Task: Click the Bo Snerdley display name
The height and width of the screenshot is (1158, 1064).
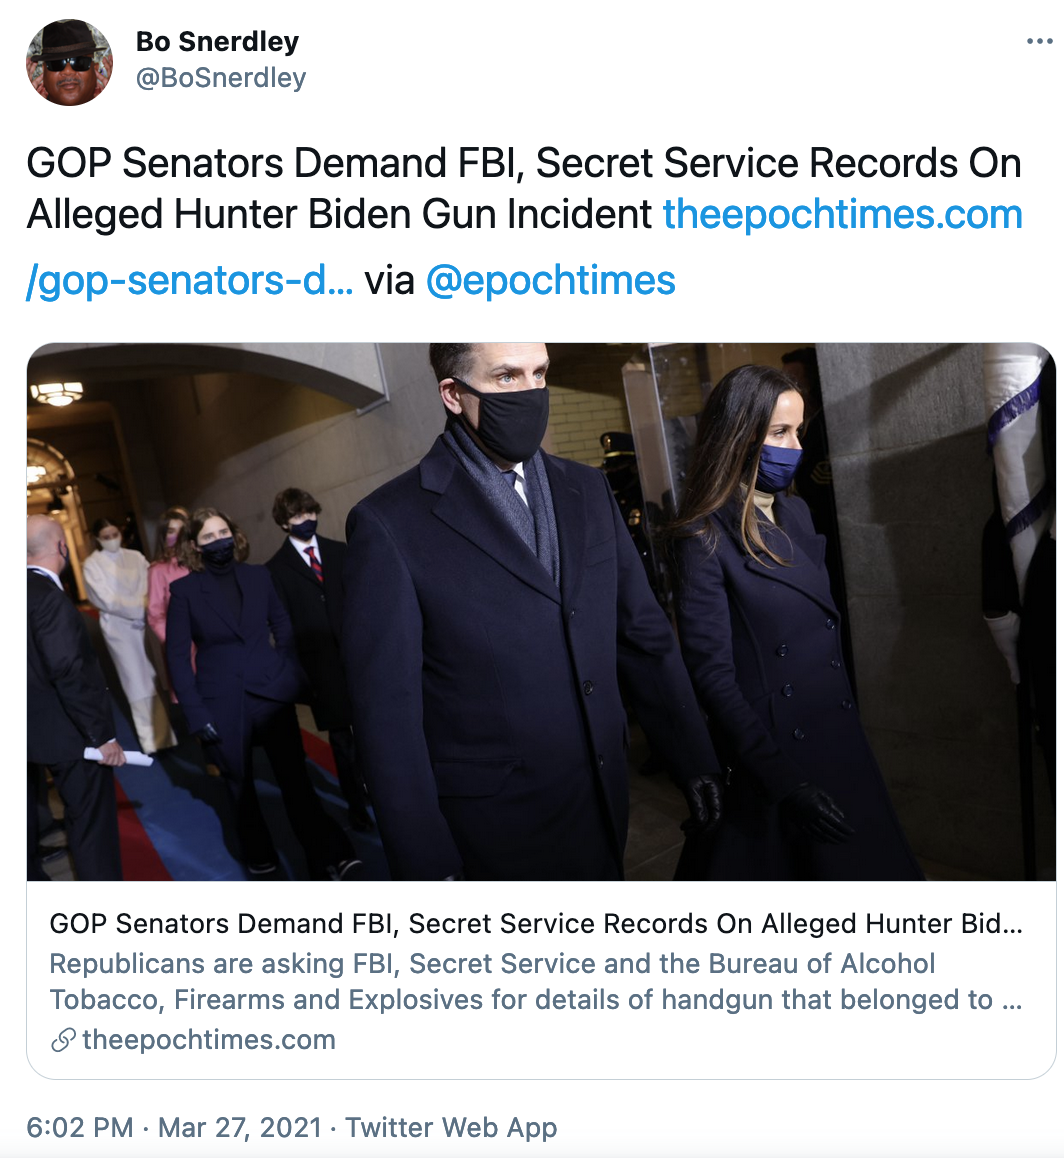Action: click(x=217, y=41)
